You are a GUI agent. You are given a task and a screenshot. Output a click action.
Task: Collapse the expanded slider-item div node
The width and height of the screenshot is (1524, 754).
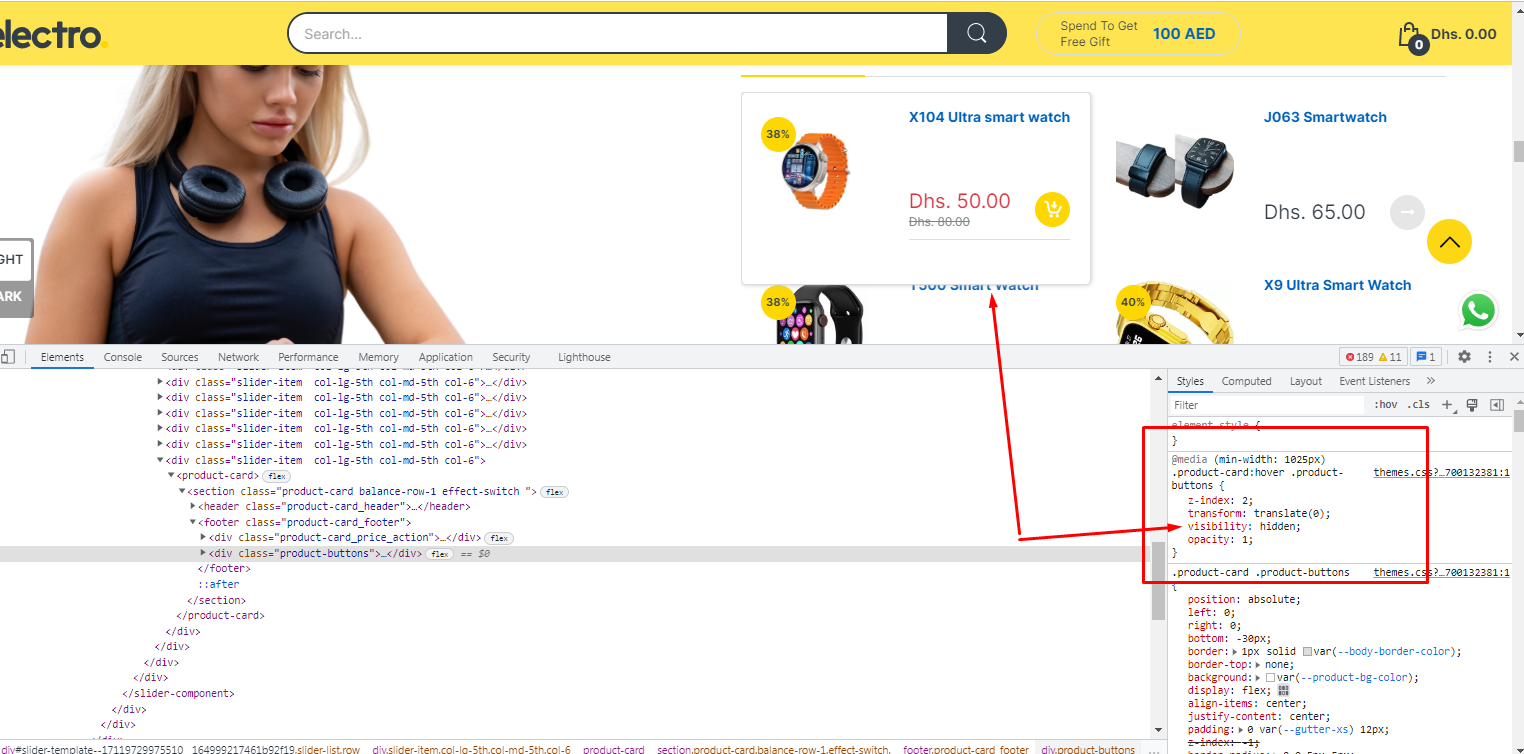point(160,460)
